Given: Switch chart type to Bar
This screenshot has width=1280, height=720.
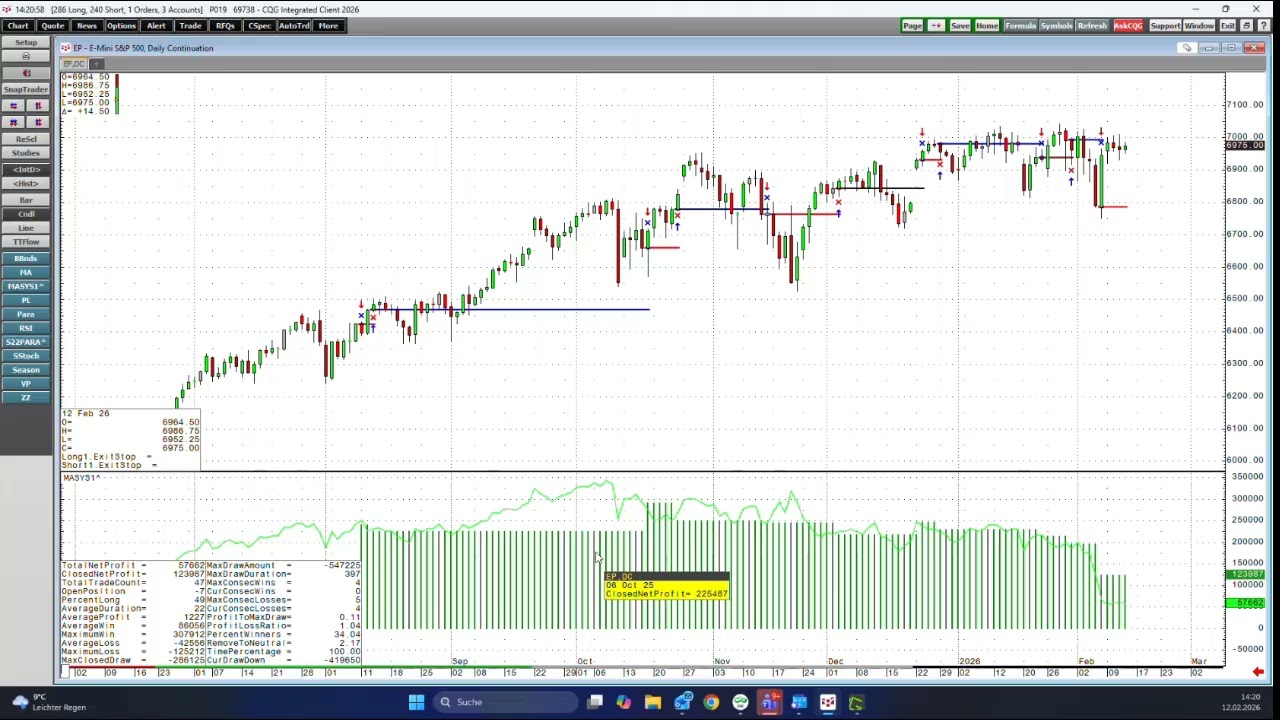Looking at the screenshot, I should click(26, 201).
